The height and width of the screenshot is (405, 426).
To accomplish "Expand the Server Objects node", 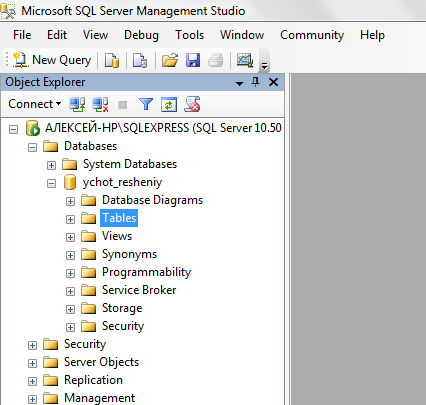I will [32, 363].
